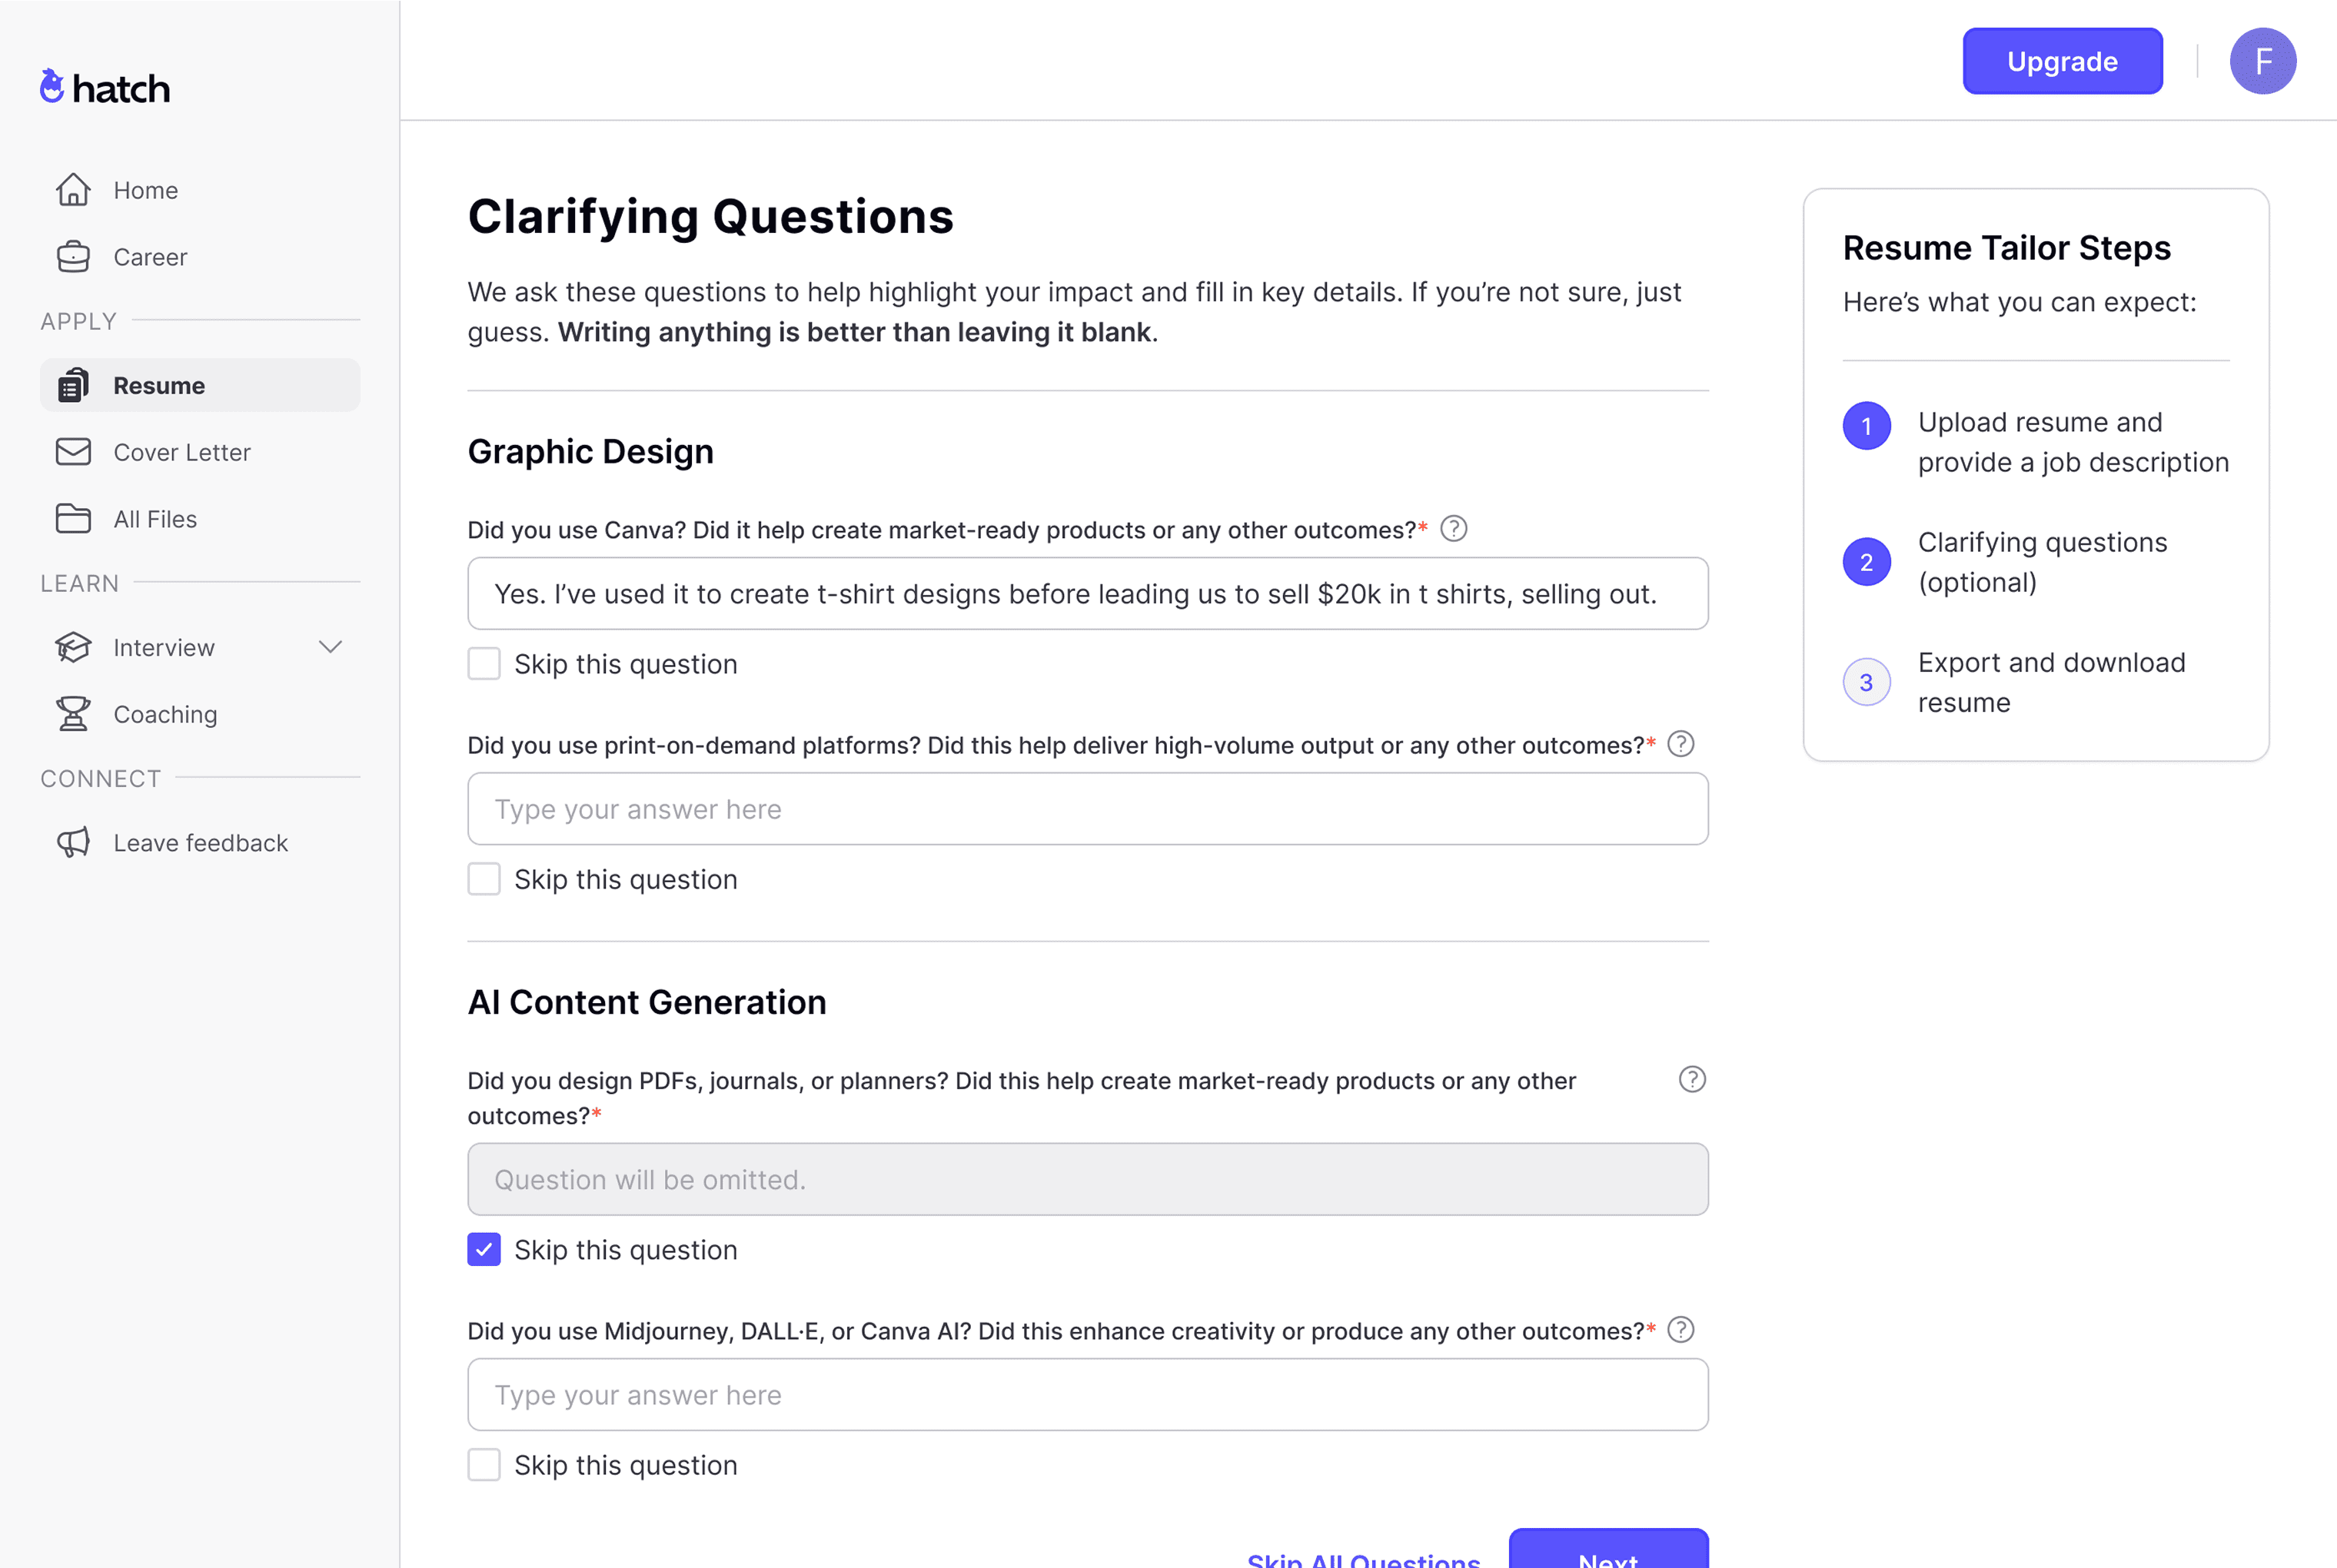Switch to the Resume tab in sidebar
Image resolution: width=2337 pixels, height=1568 pixels.
pyautogui.click(x=160, y=385)
